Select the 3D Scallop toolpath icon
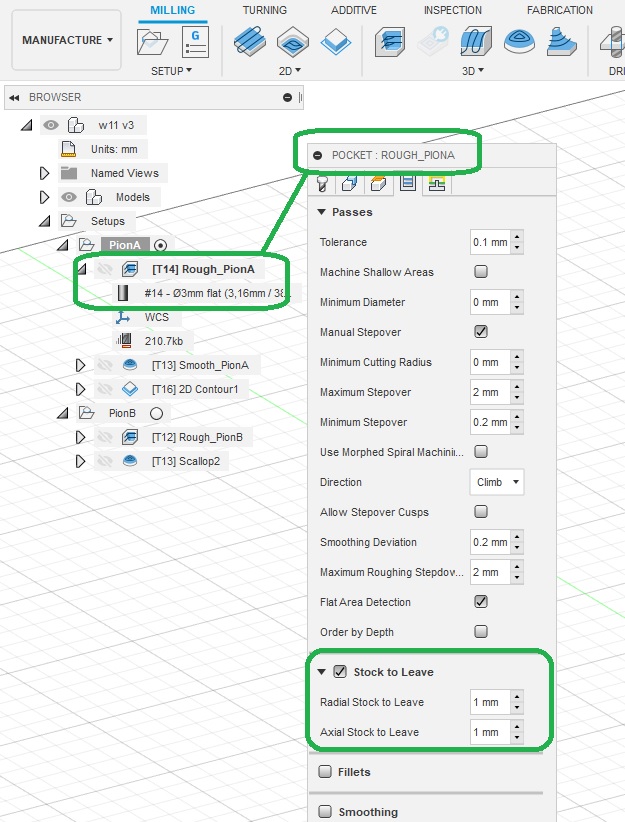The image size is (625, 822). pos(519,42)
